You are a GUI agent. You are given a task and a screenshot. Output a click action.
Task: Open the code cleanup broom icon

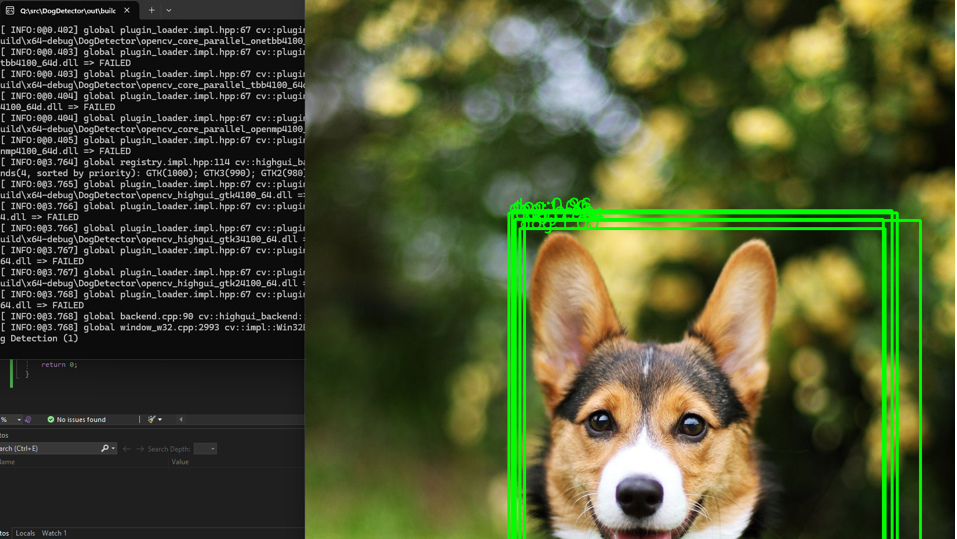point(151,420)
